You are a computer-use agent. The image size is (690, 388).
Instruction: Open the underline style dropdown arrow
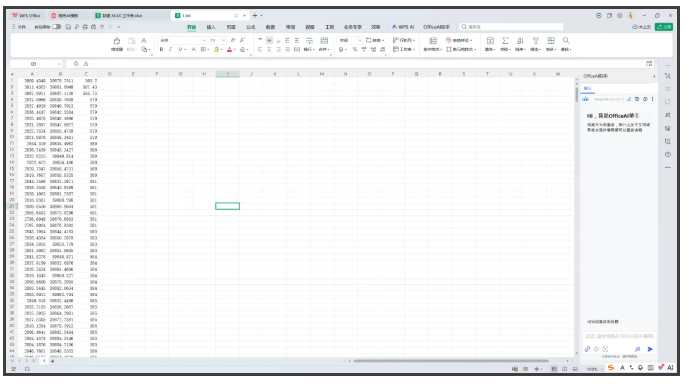185,50
